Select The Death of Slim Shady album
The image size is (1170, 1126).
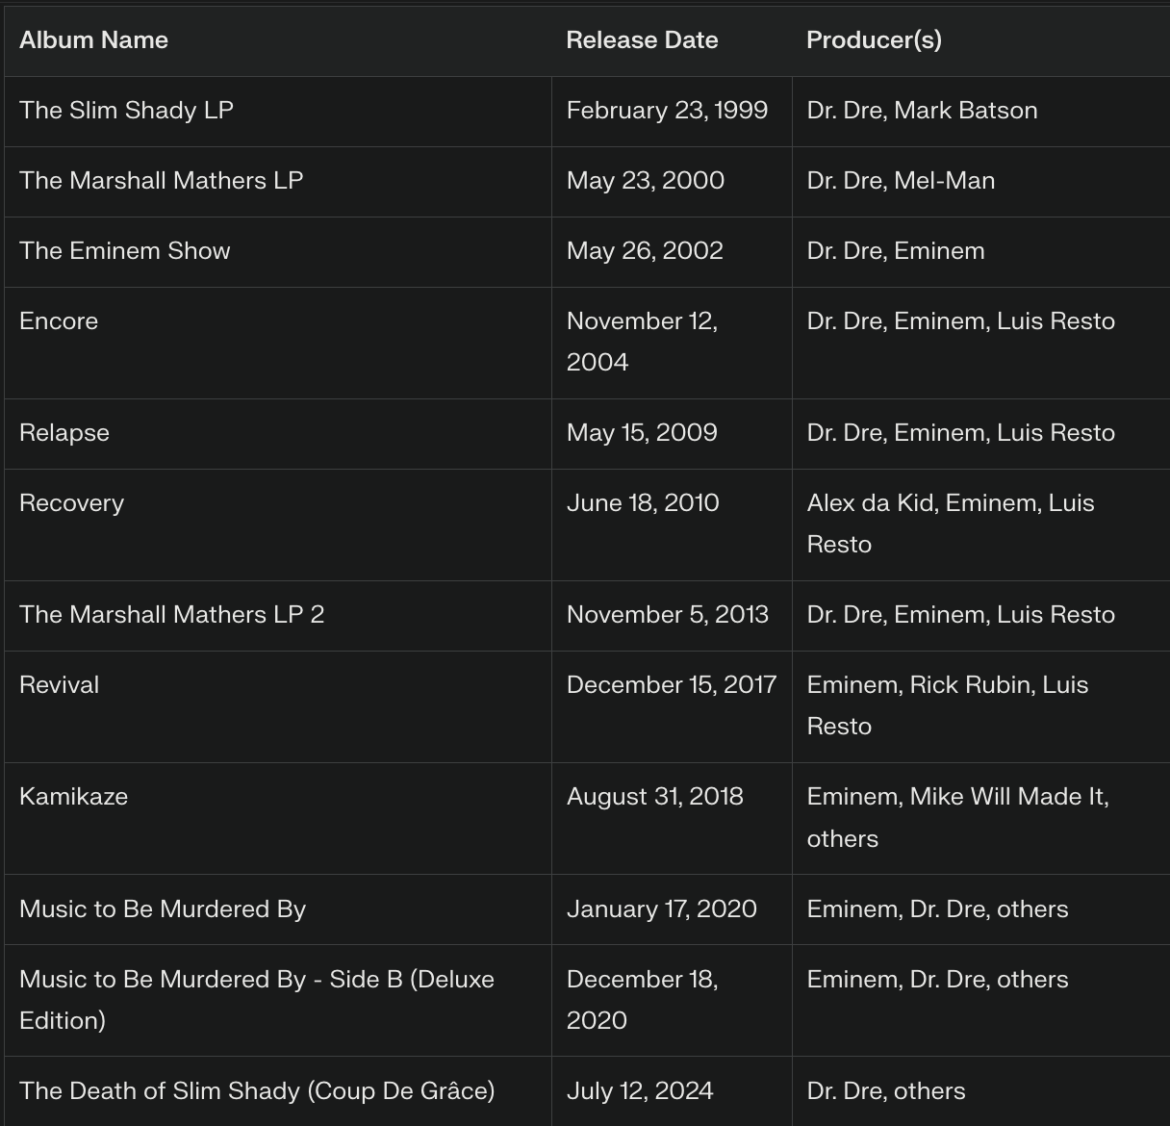(x=257, y=1091)
